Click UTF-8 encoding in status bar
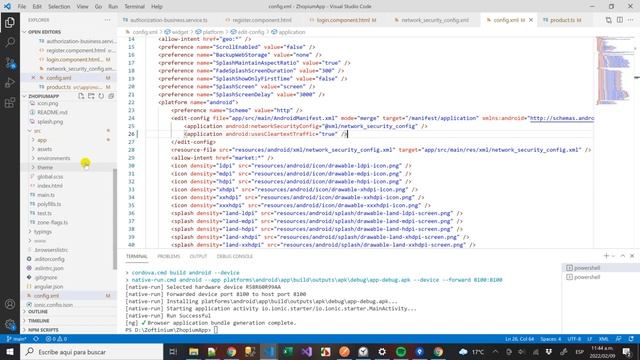The image size is (640, 360). point(574,339)
